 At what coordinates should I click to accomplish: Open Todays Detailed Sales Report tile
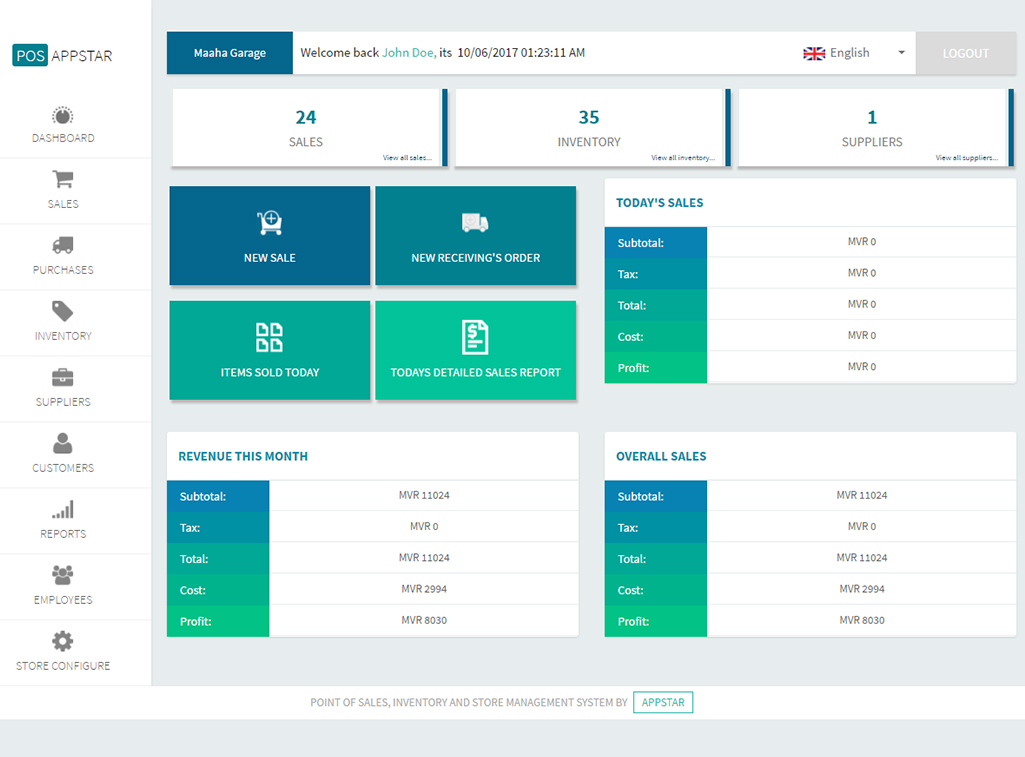click(x=475, y=351)
